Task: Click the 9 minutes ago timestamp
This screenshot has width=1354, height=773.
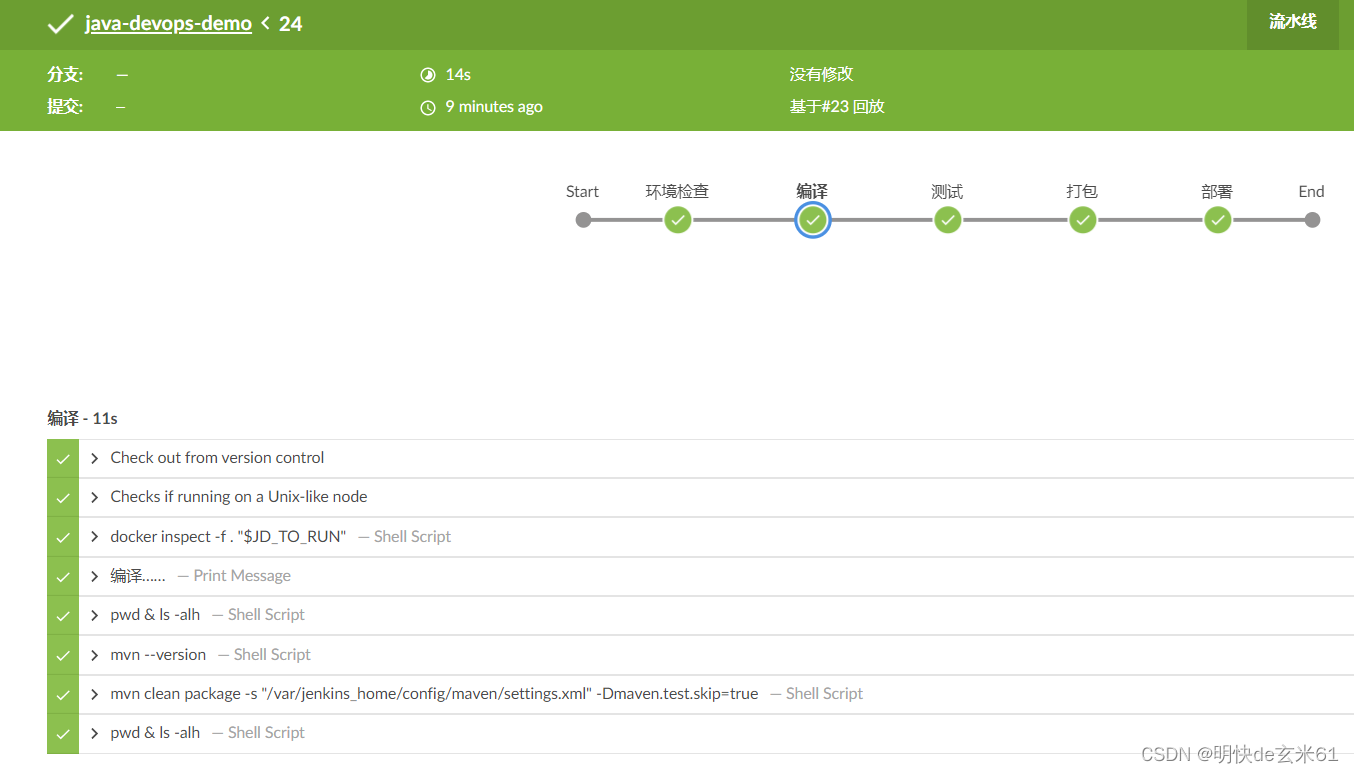Action: 494,106
